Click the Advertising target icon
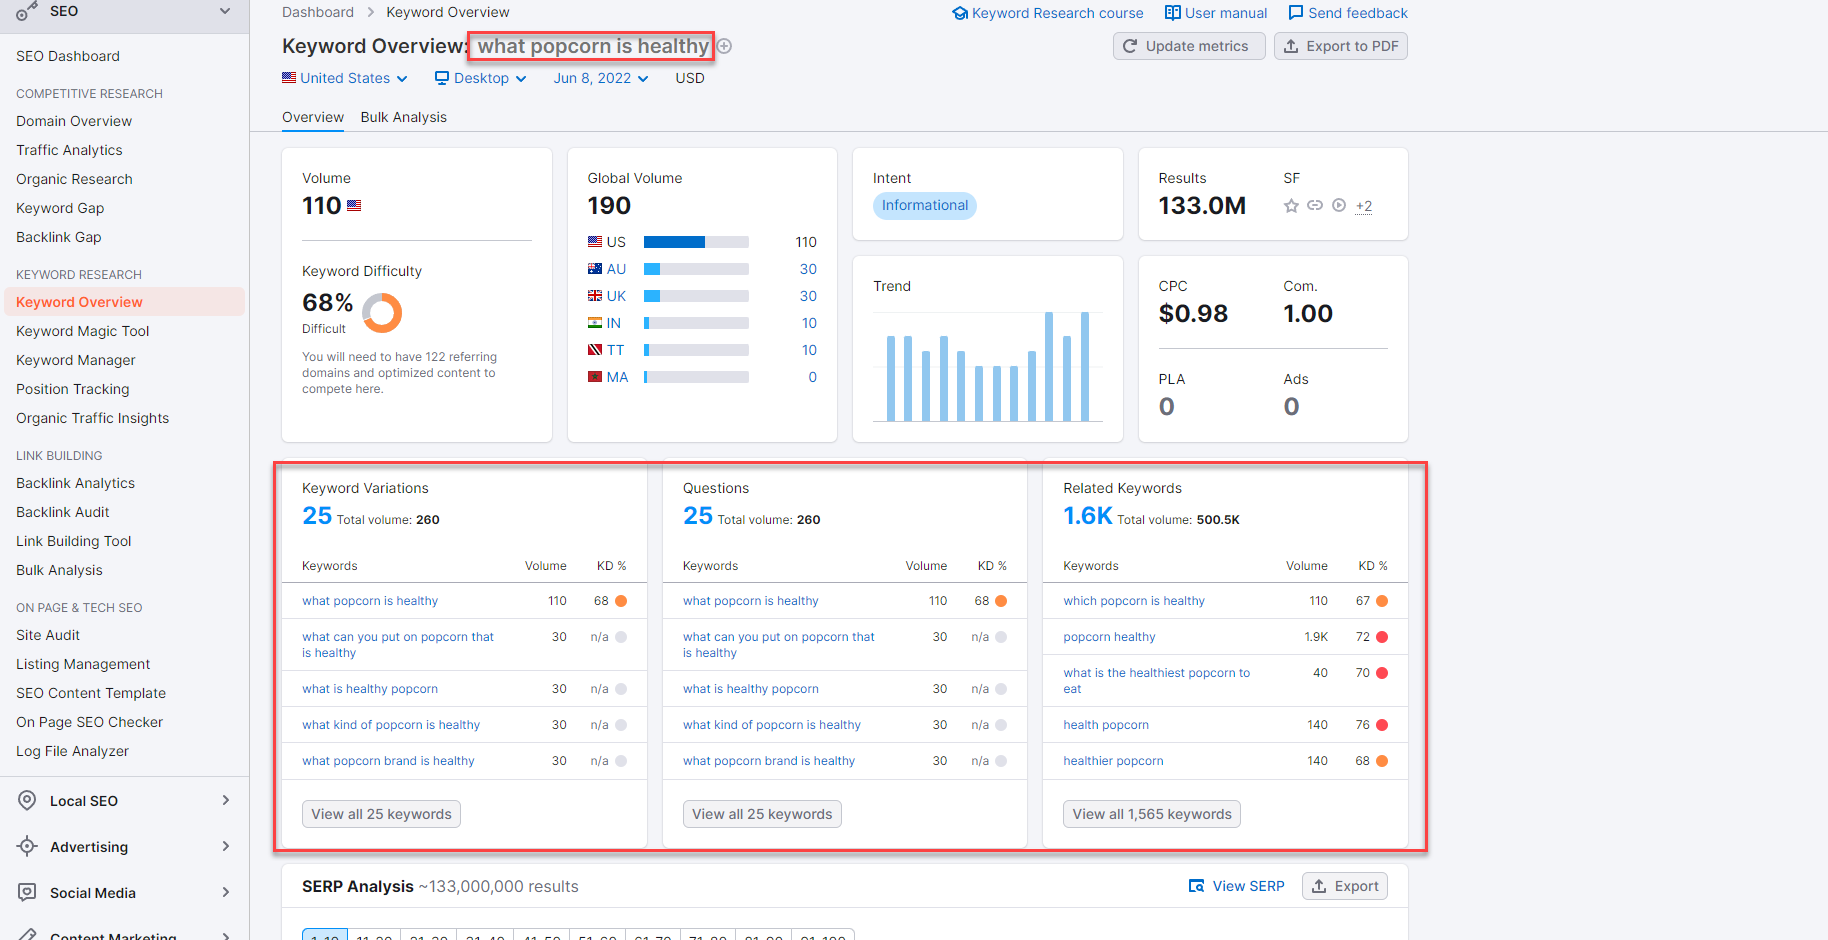The image size is (1828, 940). pyautogui.click(x=28, y=846)
